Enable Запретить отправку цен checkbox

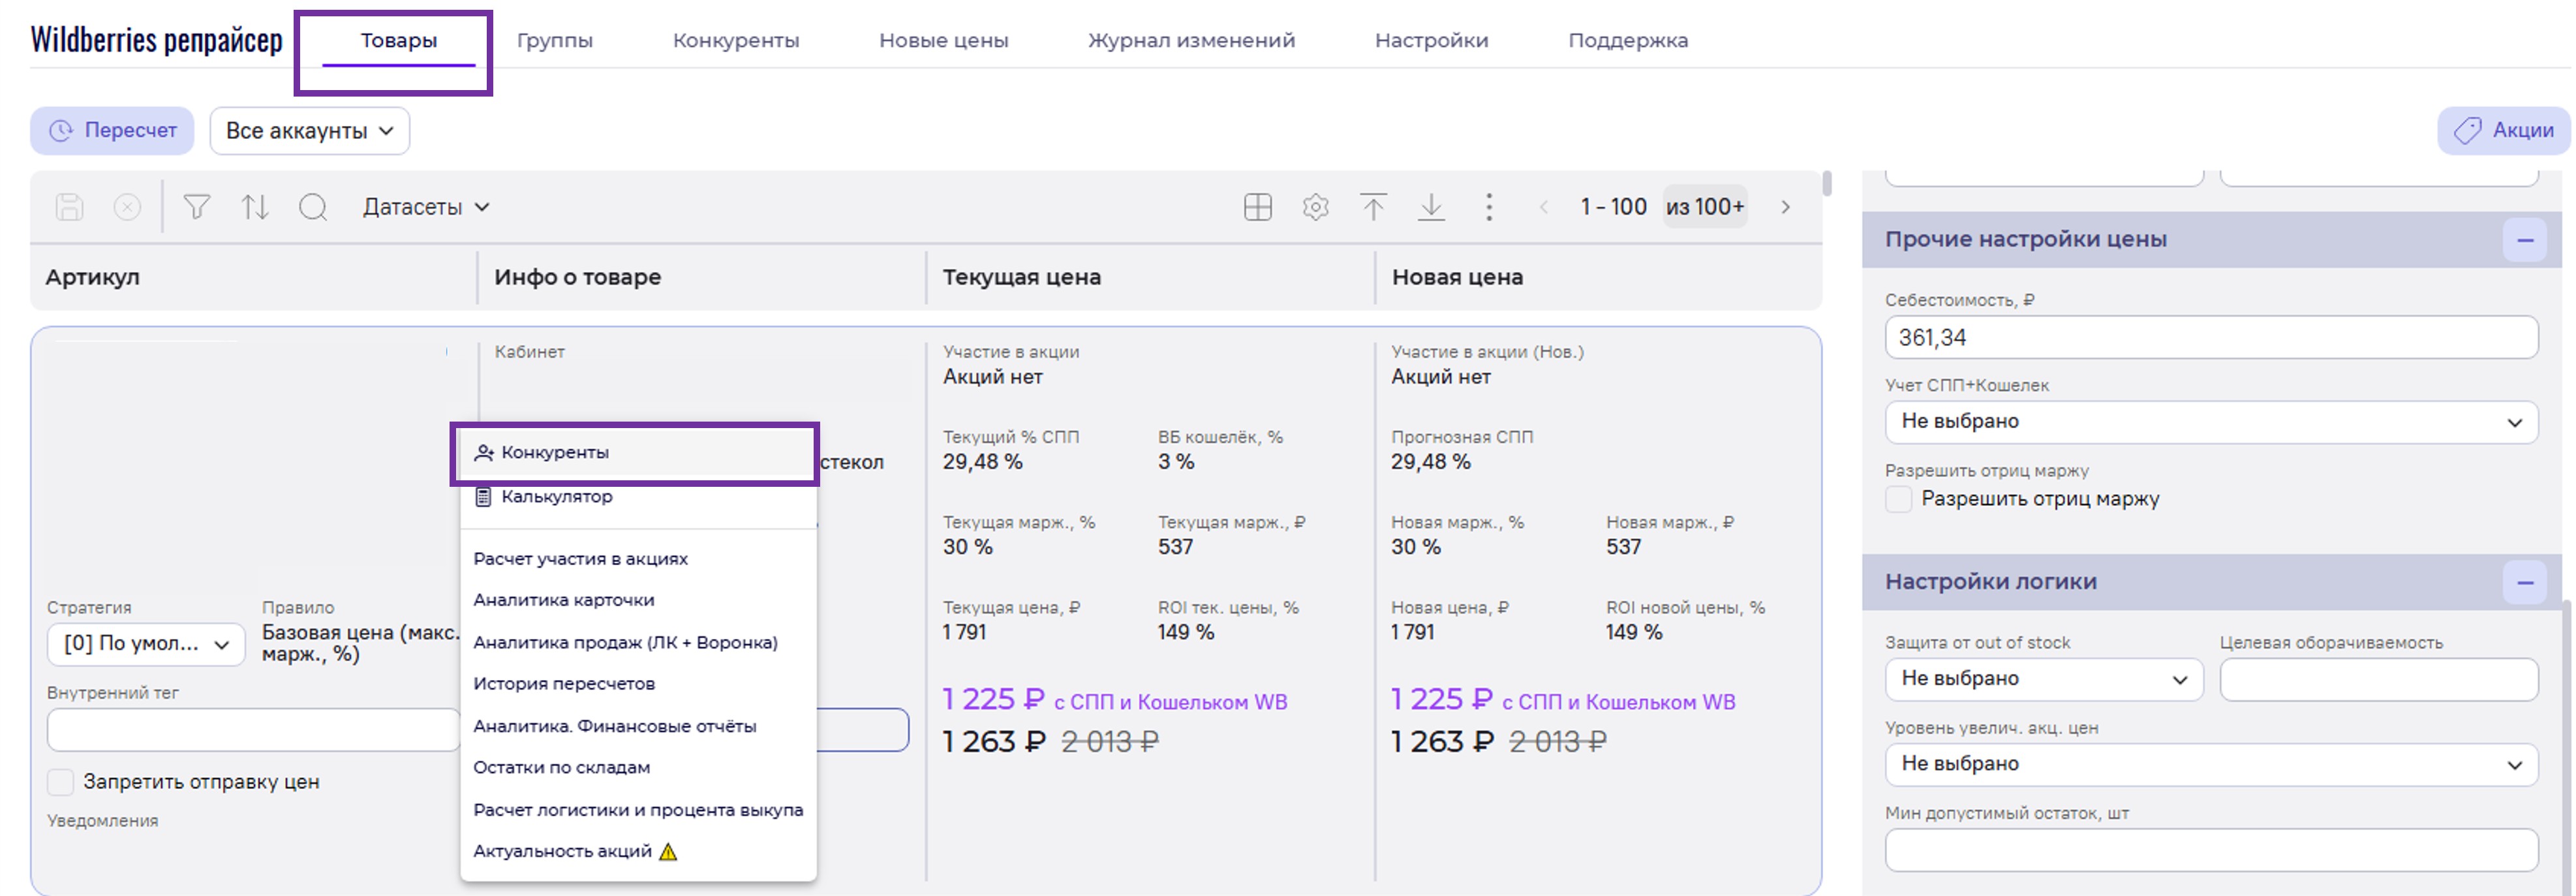pyautogui.click(x=61, y=782)
